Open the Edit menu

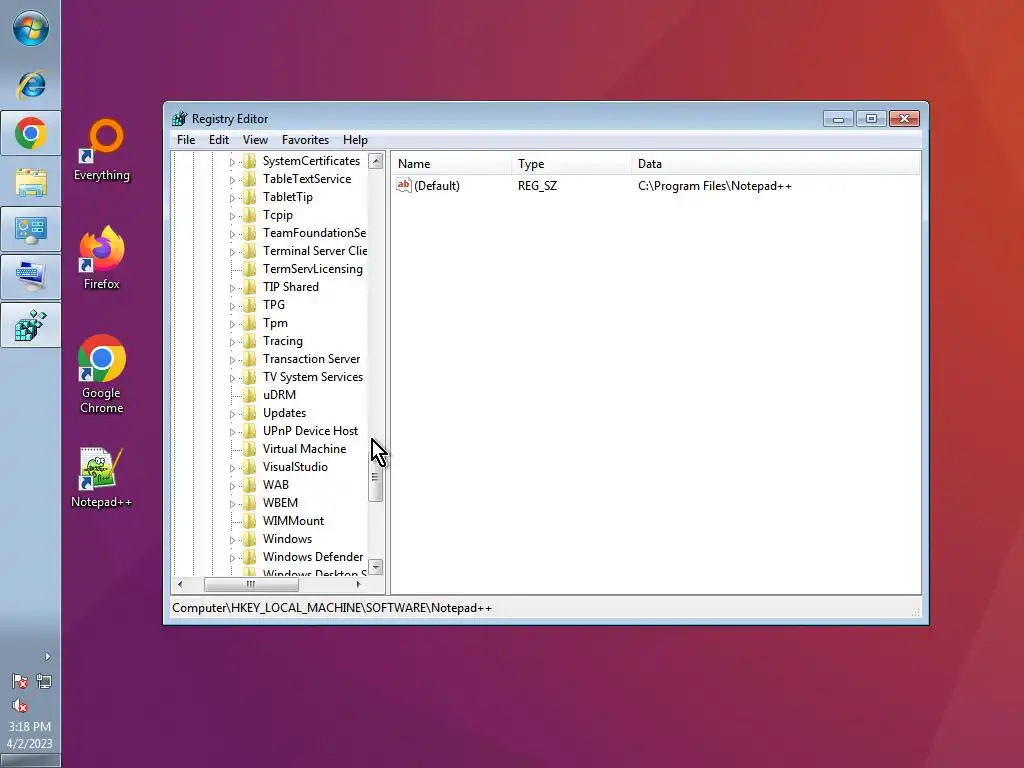pyautogui.click(x=219, y=140)
